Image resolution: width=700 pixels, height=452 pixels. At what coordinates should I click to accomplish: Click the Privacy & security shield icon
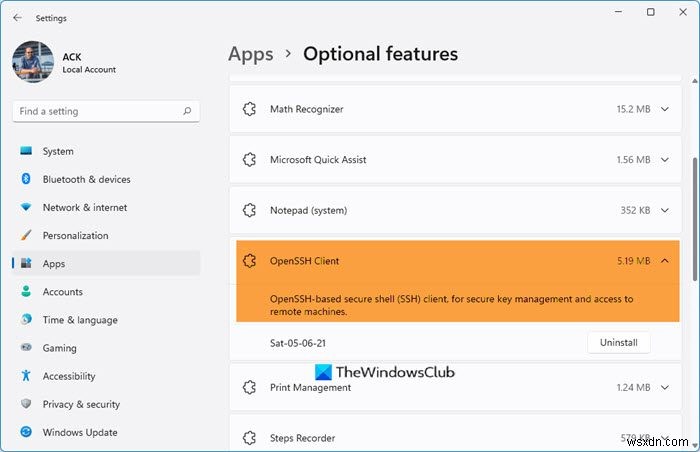tap(26, 404)
